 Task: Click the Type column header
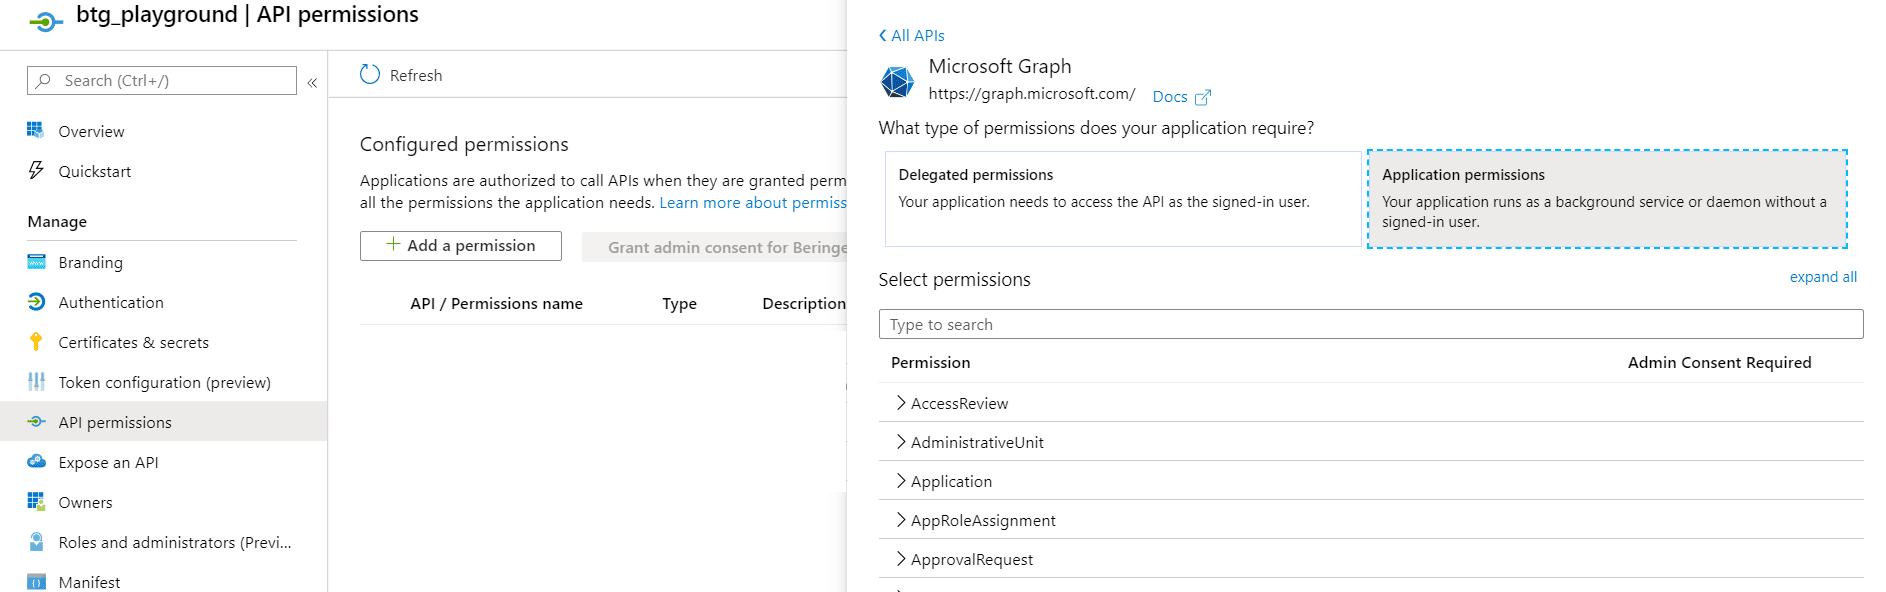point(679,303)
